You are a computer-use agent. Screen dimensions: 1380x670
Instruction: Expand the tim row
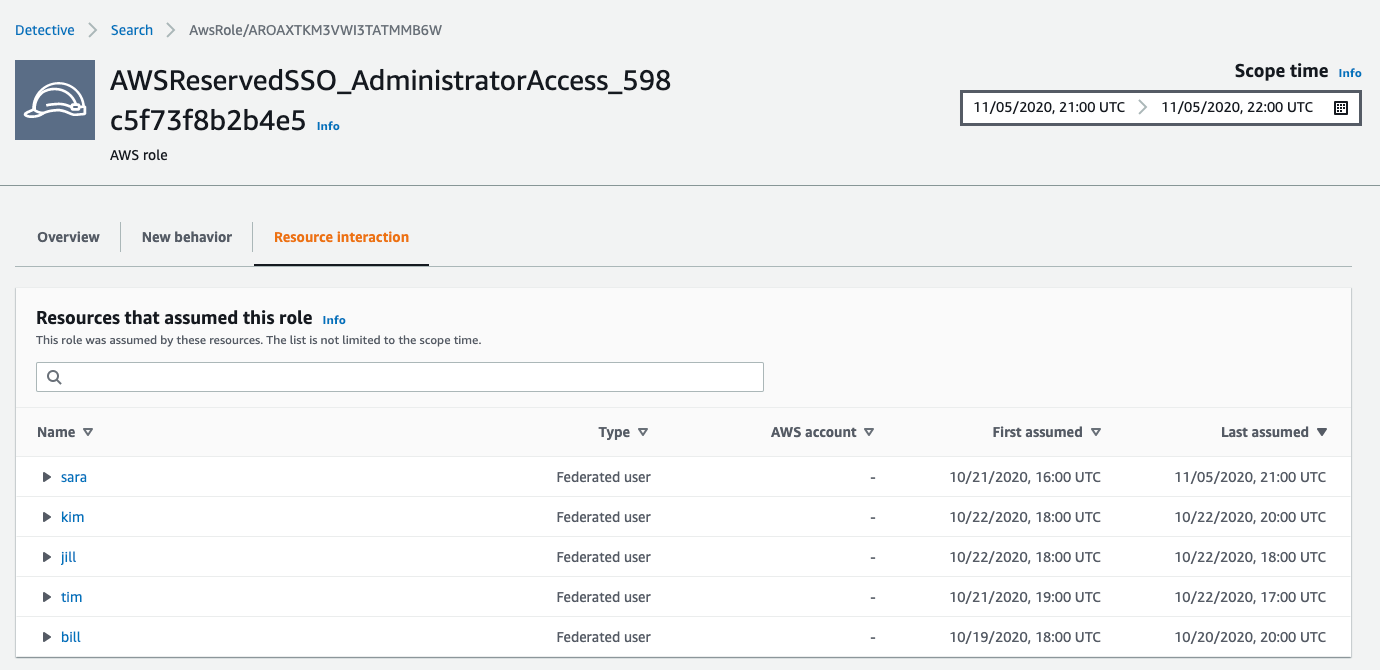tap(47, 597)
